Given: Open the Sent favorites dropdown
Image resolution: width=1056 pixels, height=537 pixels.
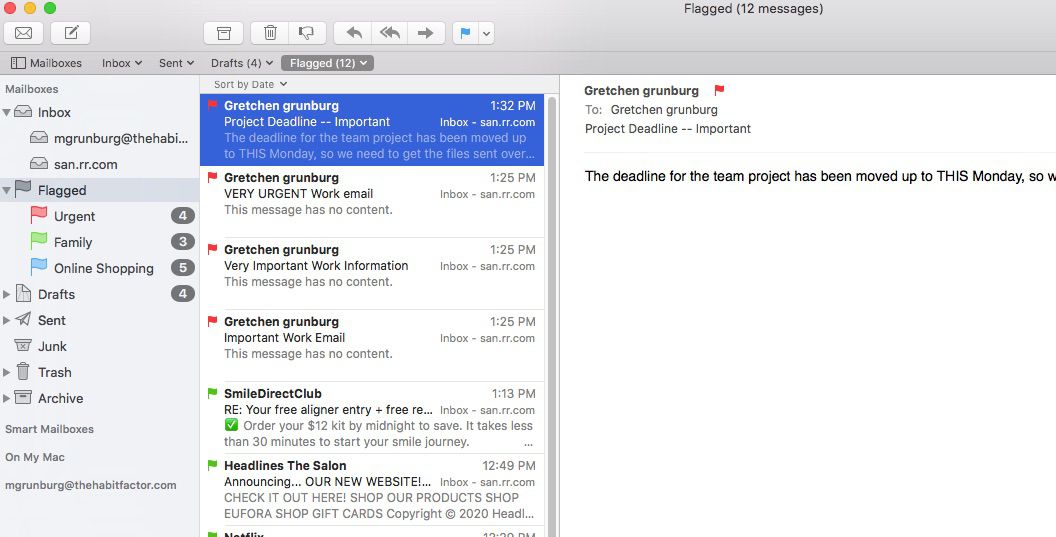Looking at the screenshot, I should [x=176, y=63].
